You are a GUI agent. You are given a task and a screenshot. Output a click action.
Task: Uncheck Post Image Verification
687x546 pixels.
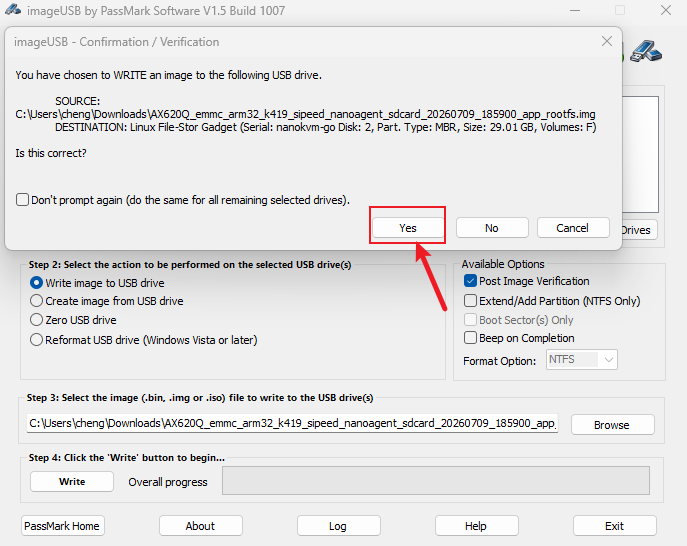[470, 281]
